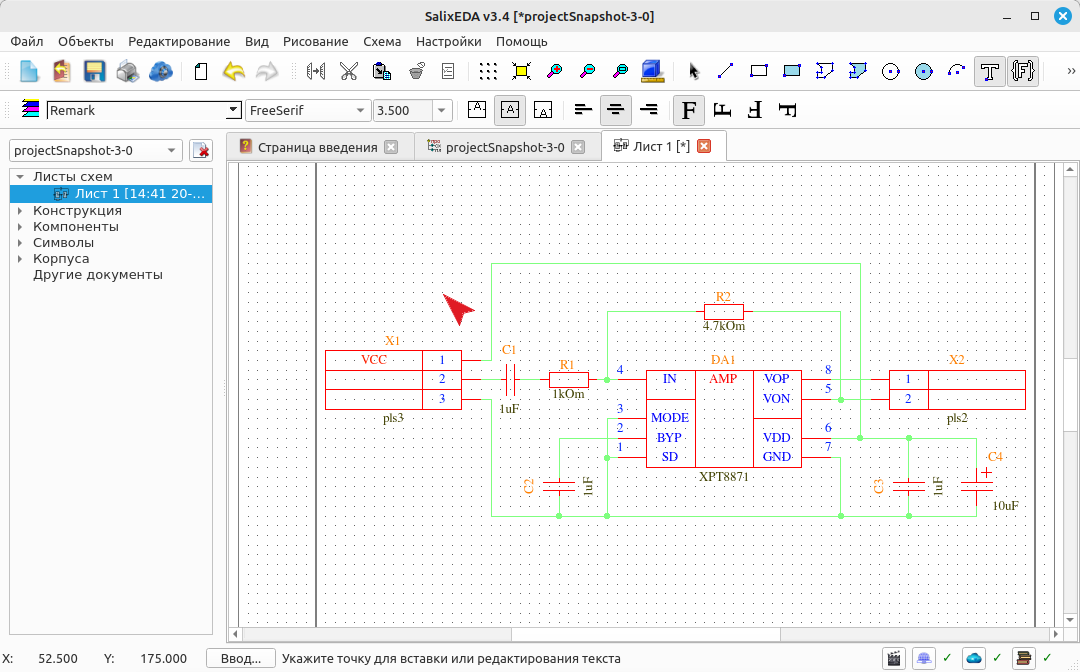Click the blue 3D cube ruler icon
The height and width of the screenshot is (672, 1080).
tap(652, 71)
